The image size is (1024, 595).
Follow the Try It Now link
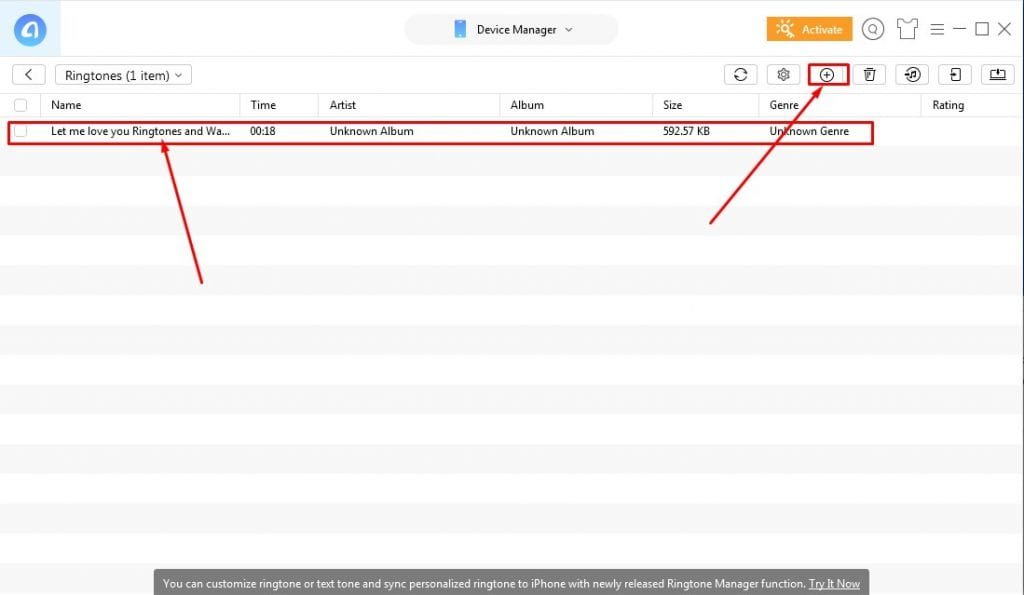pos(834,583)
